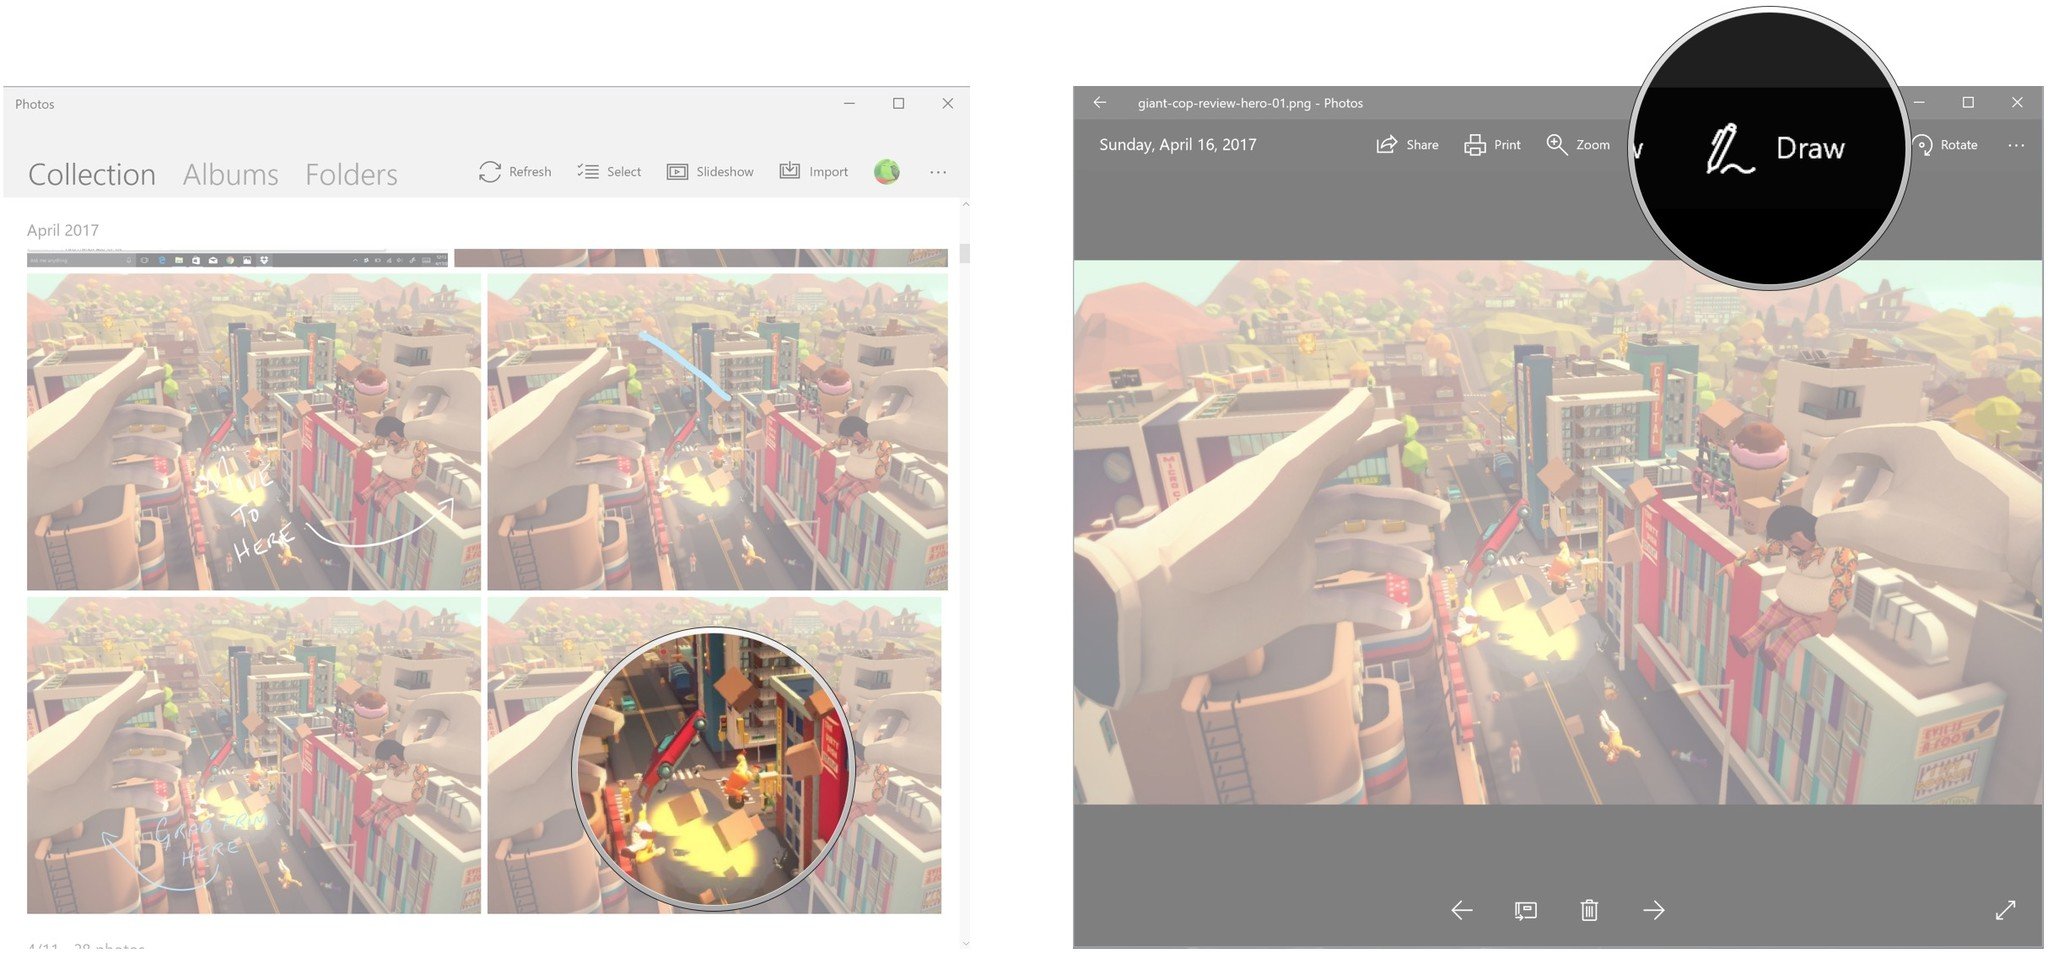Go to the previous photo
Viewport: 2048px width, 953px height.
1461,910
